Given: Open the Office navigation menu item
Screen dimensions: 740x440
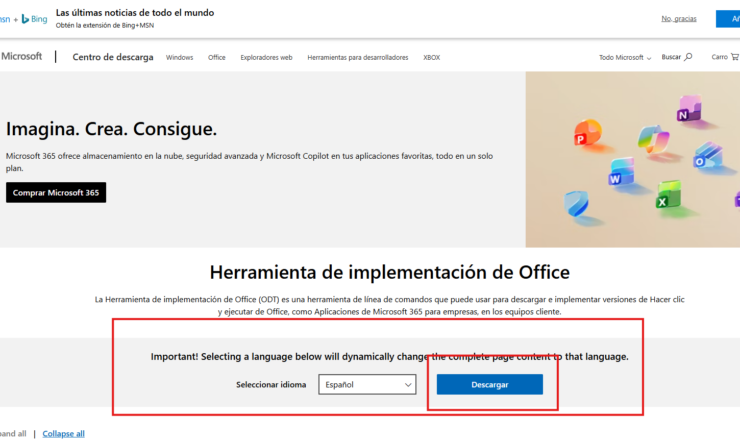Looking at the screenshot, I should tap(217, 57).
